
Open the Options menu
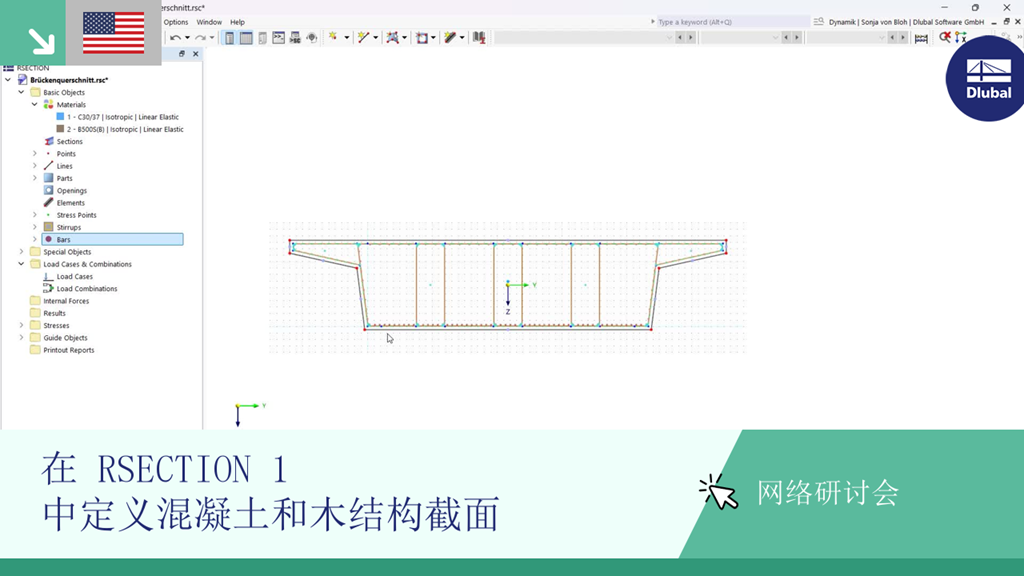click(176, 22)
